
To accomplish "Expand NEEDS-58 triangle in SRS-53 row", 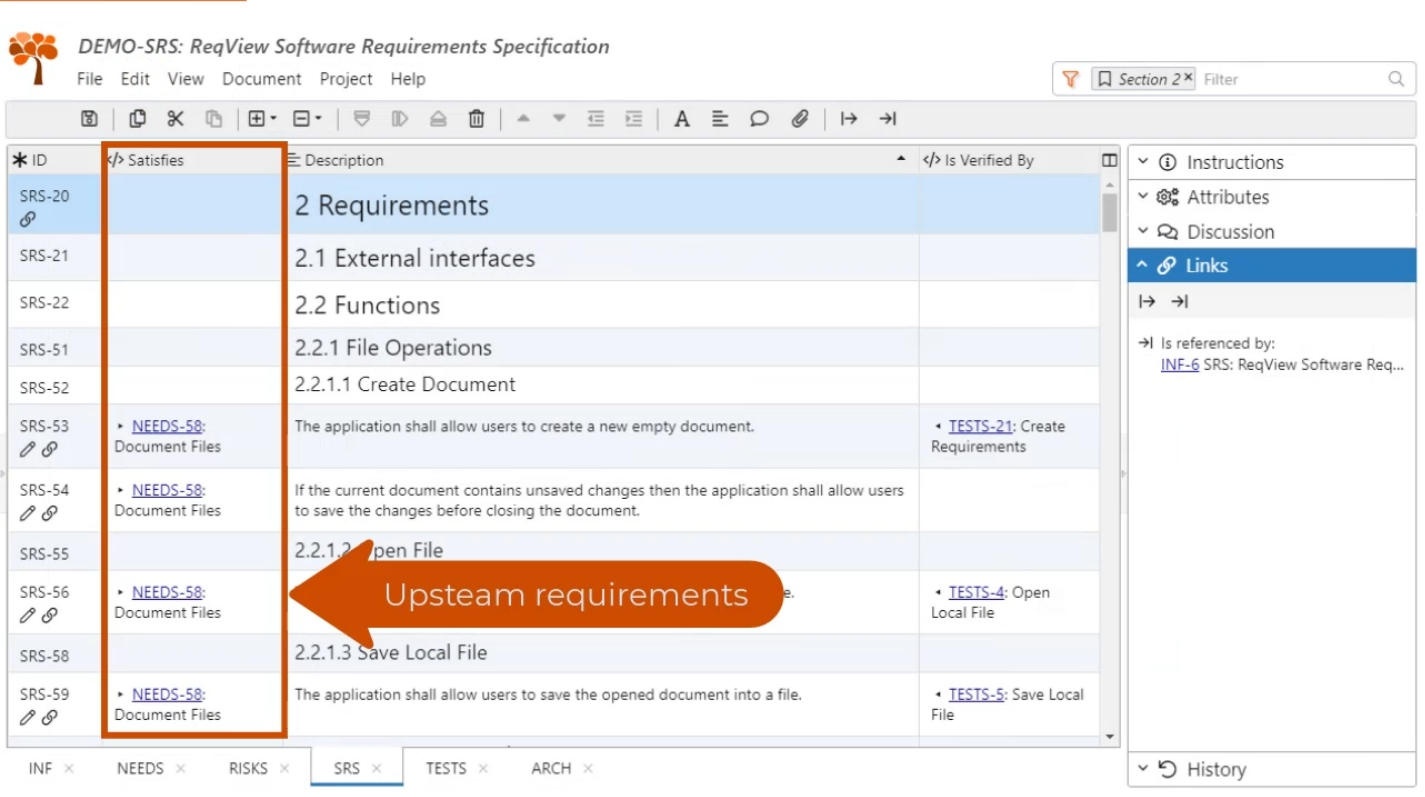I will [x=121, y=426].
